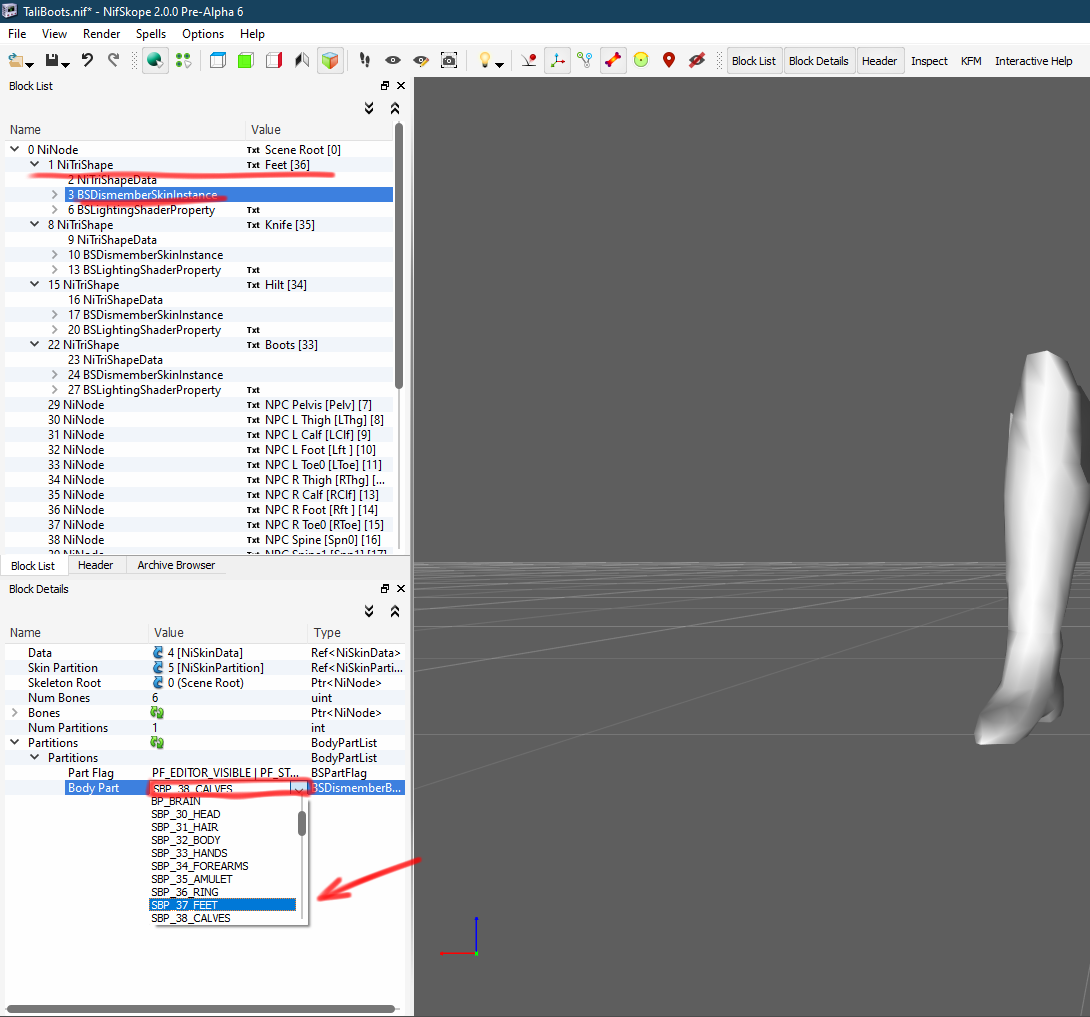Expand the 3 BSDismemberSkinInstance row
Image resolution: width=1090 pixels, height=1017 pixels.
55,195
